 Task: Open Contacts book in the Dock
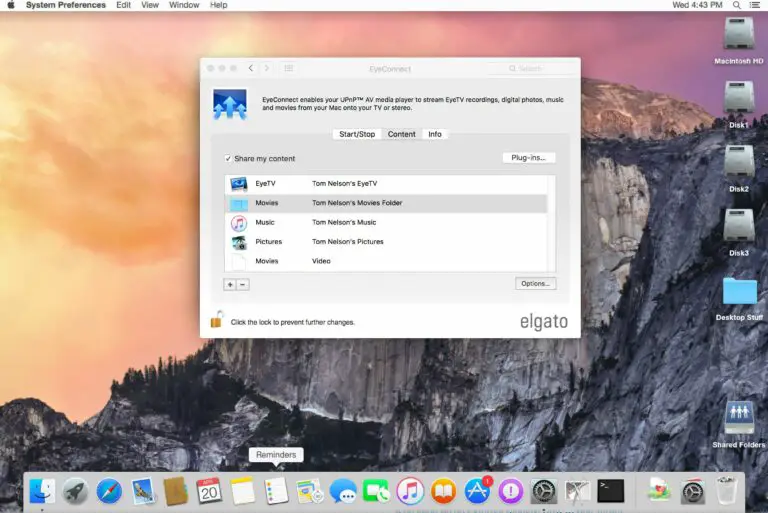[x=176, y=491]
